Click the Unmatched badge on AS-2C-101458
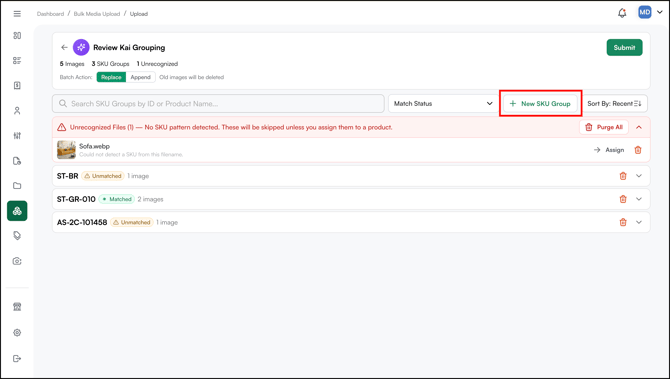This screenshot has width=670, height=379. pos(132,222)
